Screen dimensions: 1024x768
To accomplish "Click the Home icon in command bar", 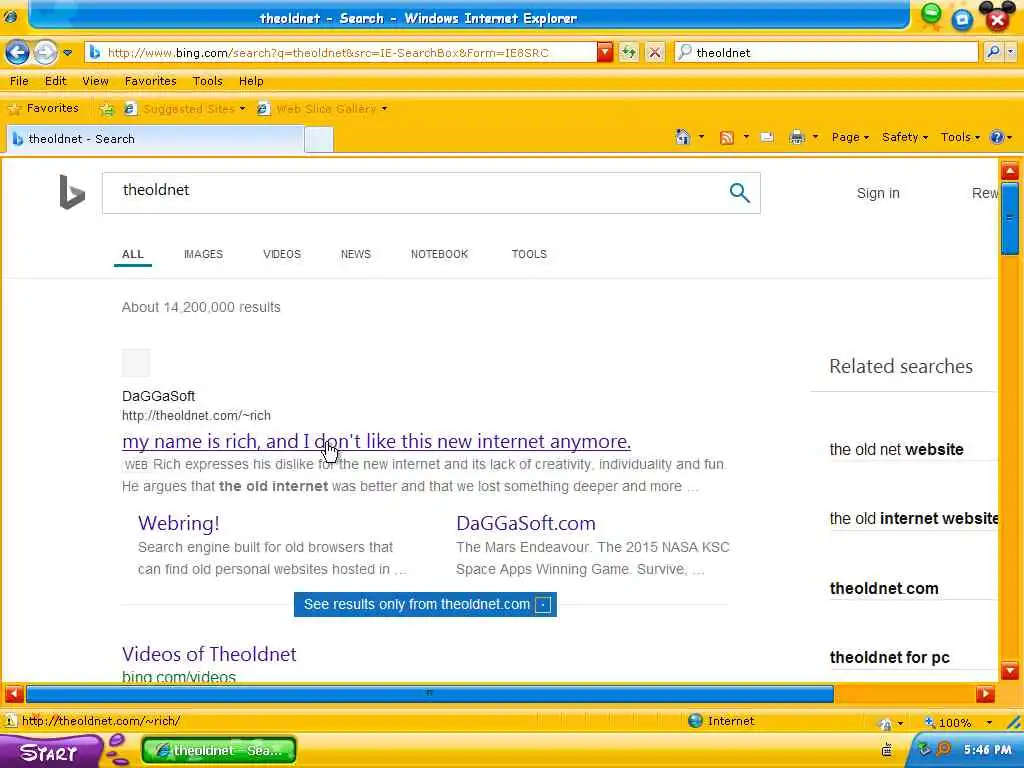I will click(682, 137).
